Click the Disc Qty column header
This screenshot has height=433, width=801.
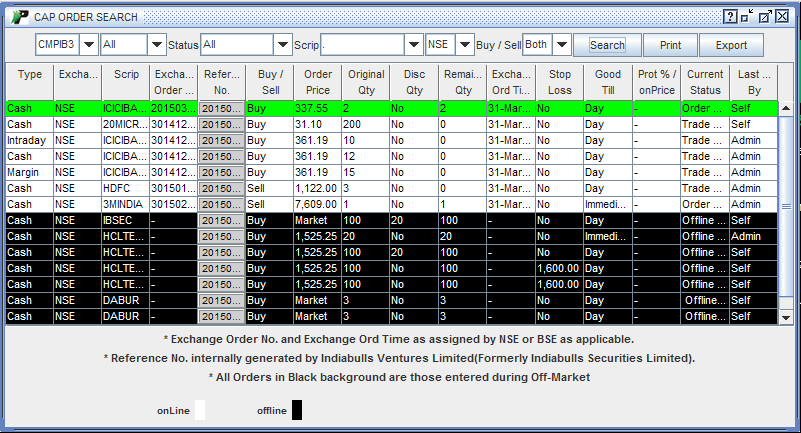(414, 82)
